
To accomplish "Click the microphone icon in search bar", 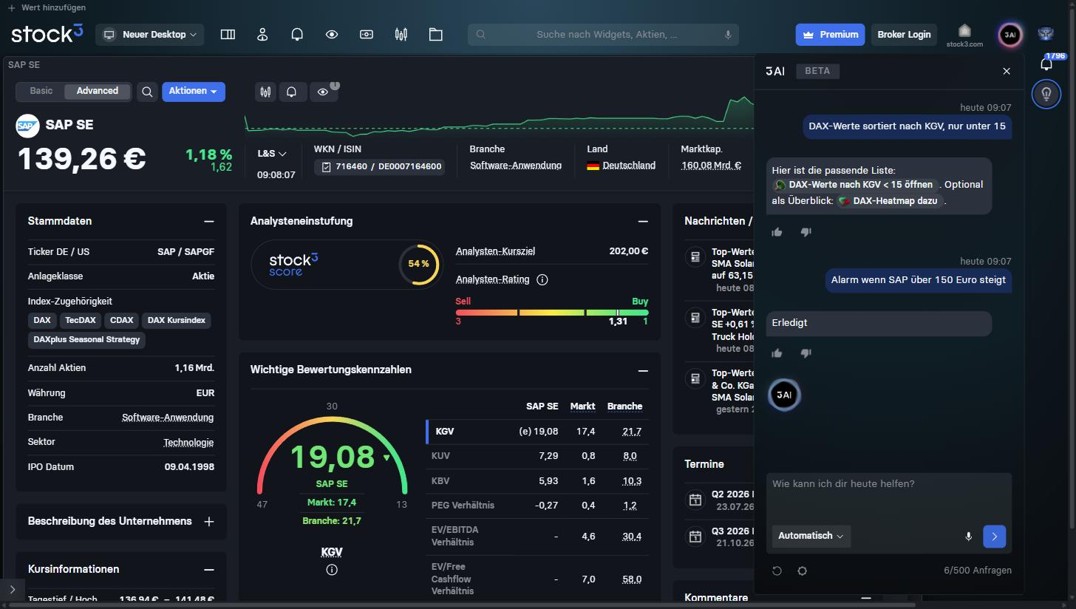I will point(727,34).
